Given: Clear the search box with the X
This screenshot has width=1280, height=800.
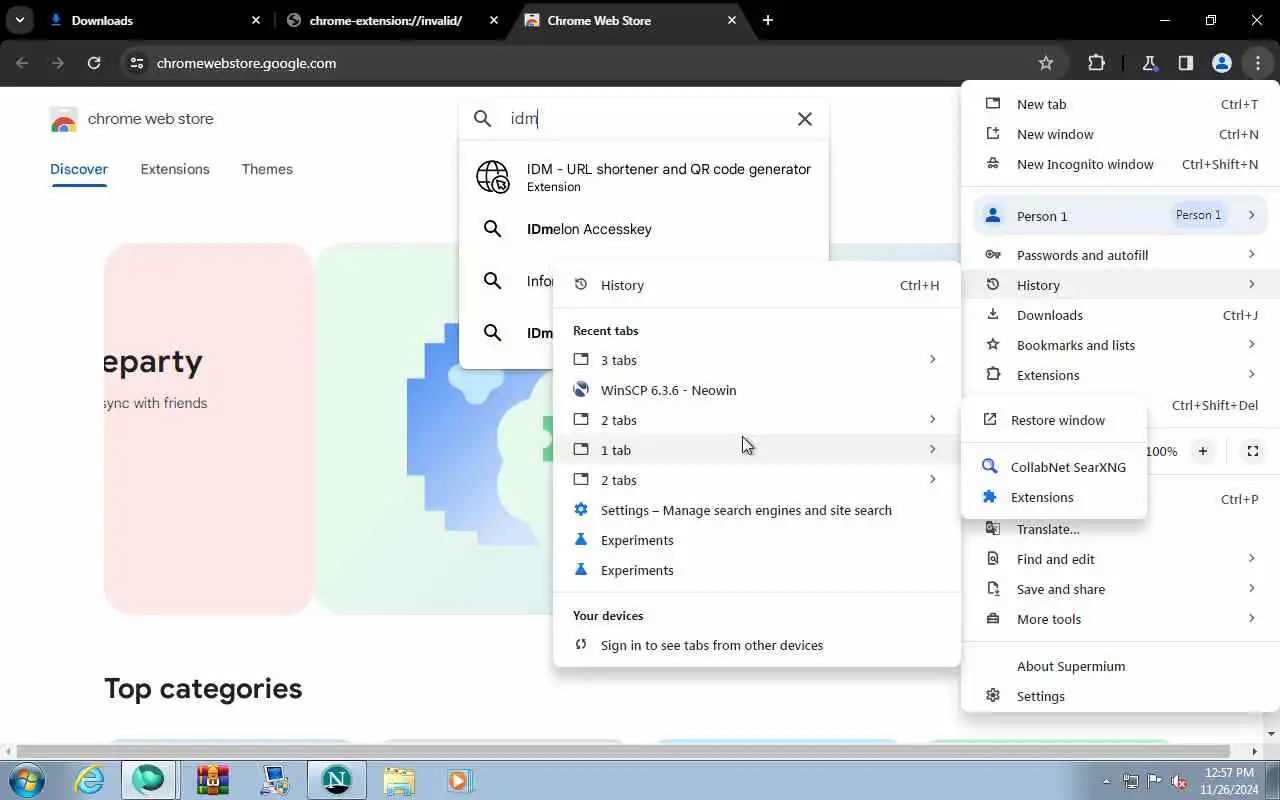Looking at the screenshot, I should pyautogui.click(x=804, y=119).
